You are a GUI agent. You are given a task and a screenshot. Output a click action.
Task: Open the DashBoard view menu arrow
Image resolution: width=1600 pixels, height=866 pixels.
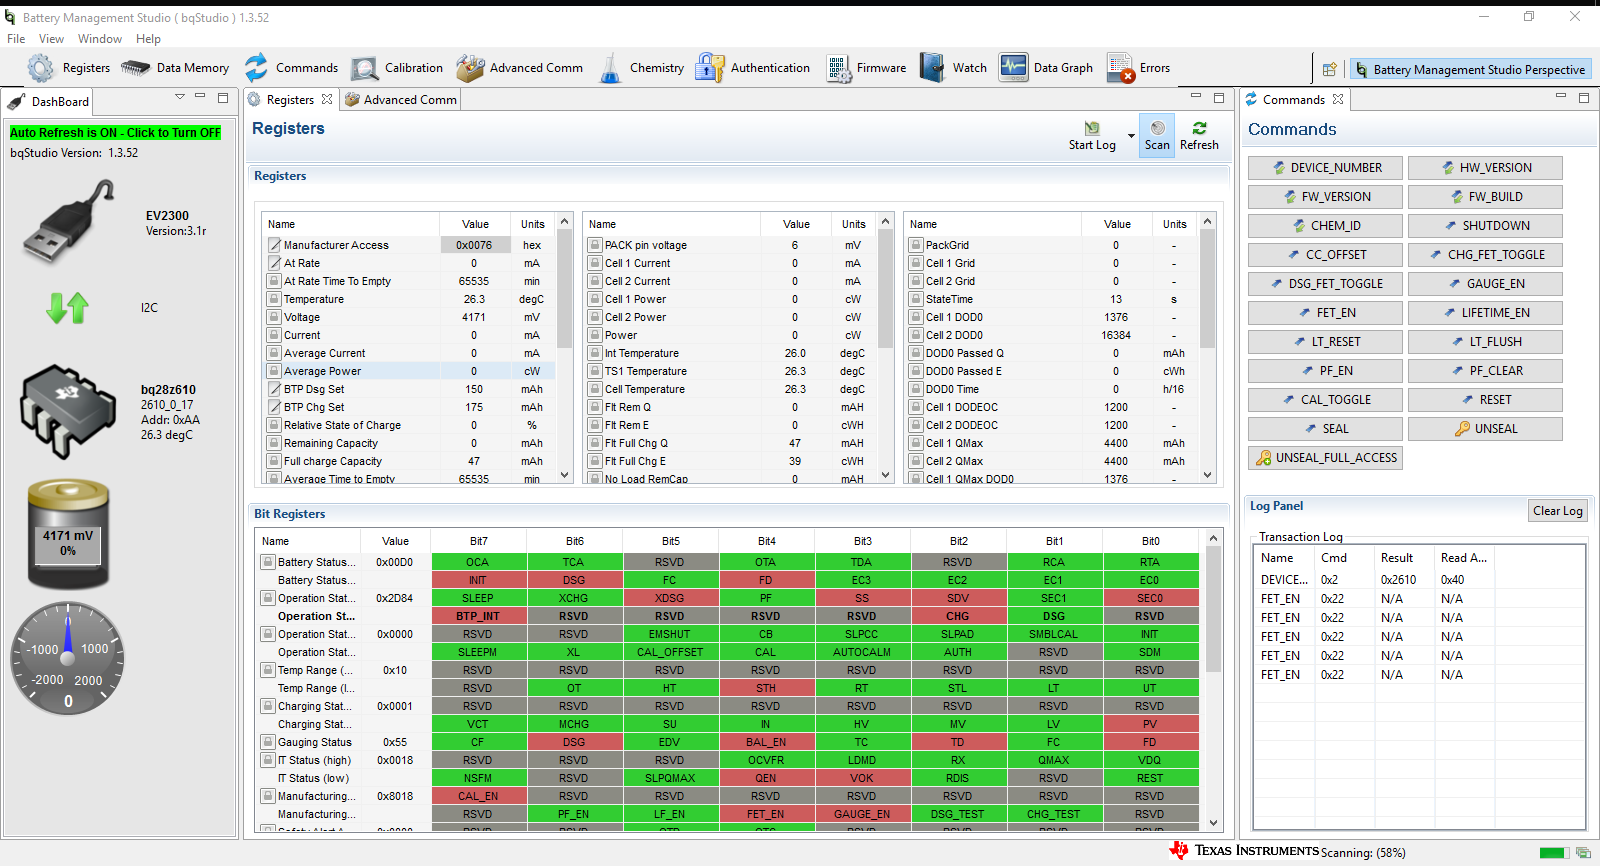[180, 97]
